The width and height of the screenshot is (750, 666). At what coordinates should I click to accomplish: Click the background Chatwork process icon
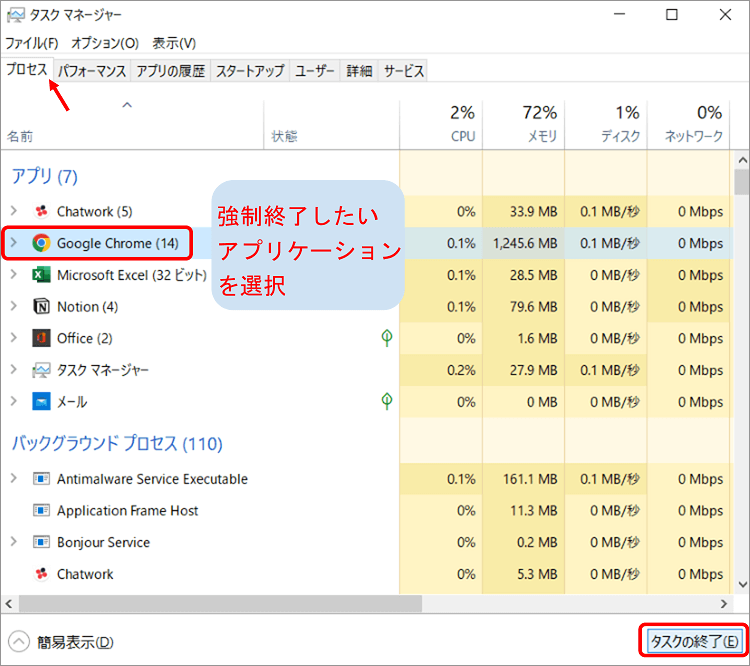pyautogui.click(x=42, y=574)
